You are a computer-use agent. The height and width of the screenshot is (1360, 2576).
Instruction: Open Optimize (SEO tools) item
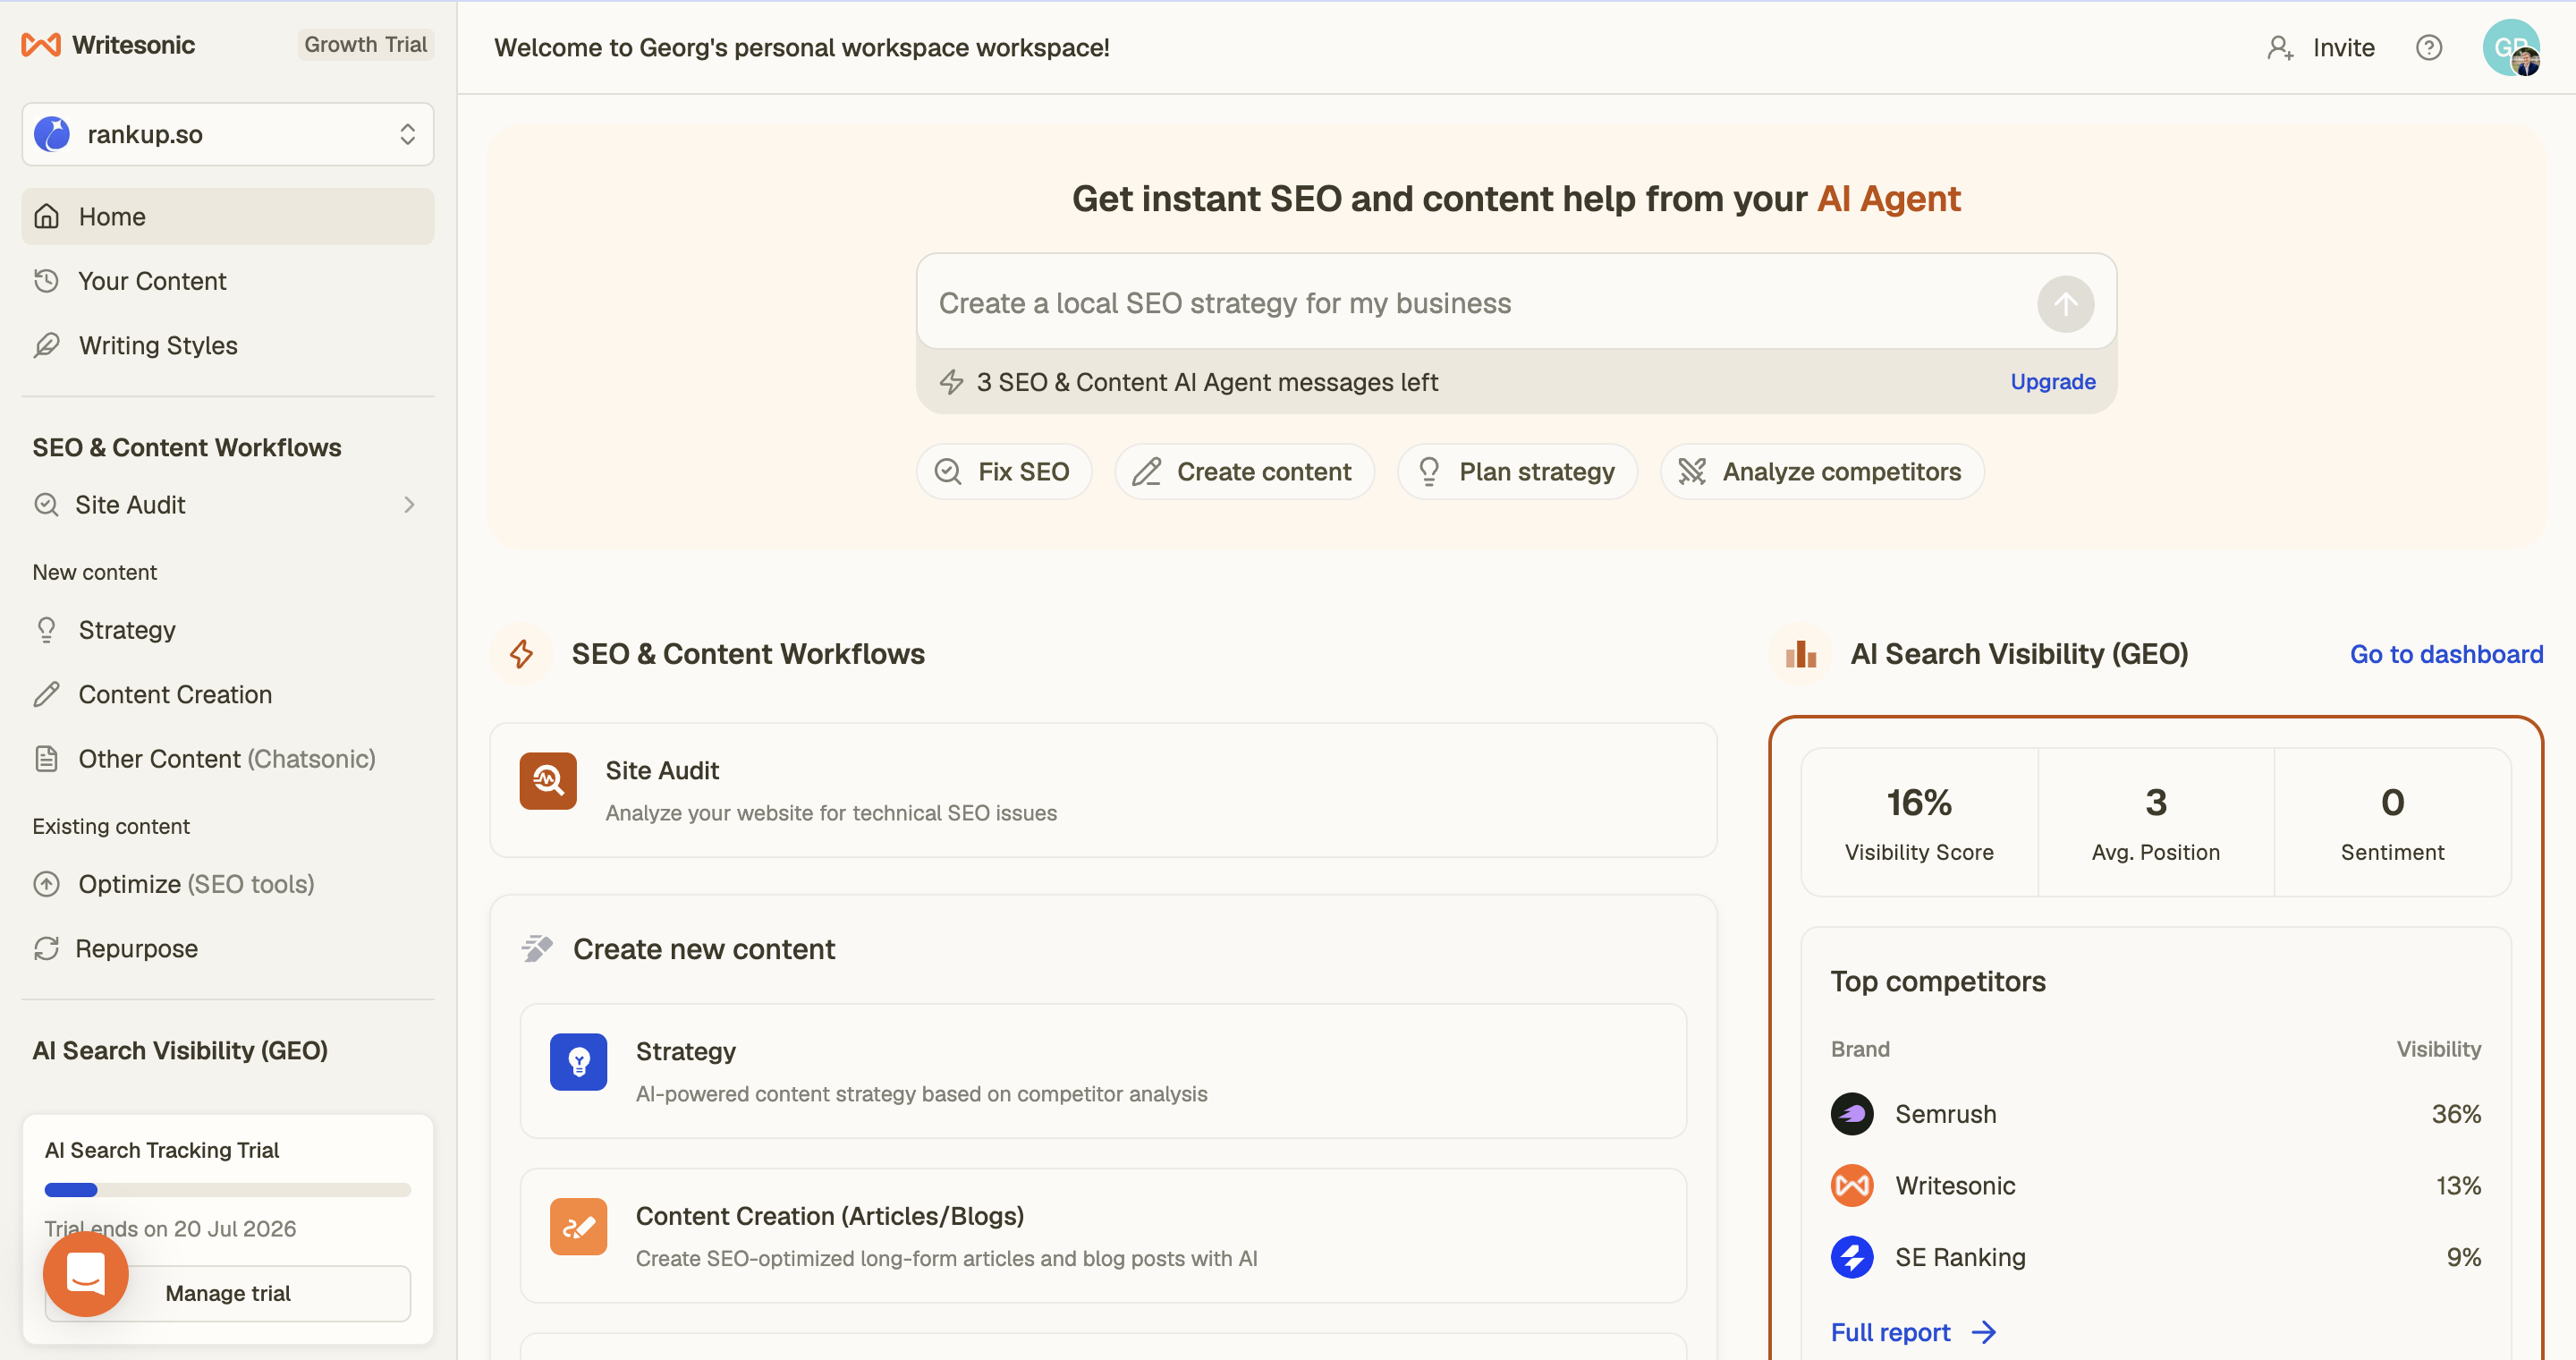(228, 884)
